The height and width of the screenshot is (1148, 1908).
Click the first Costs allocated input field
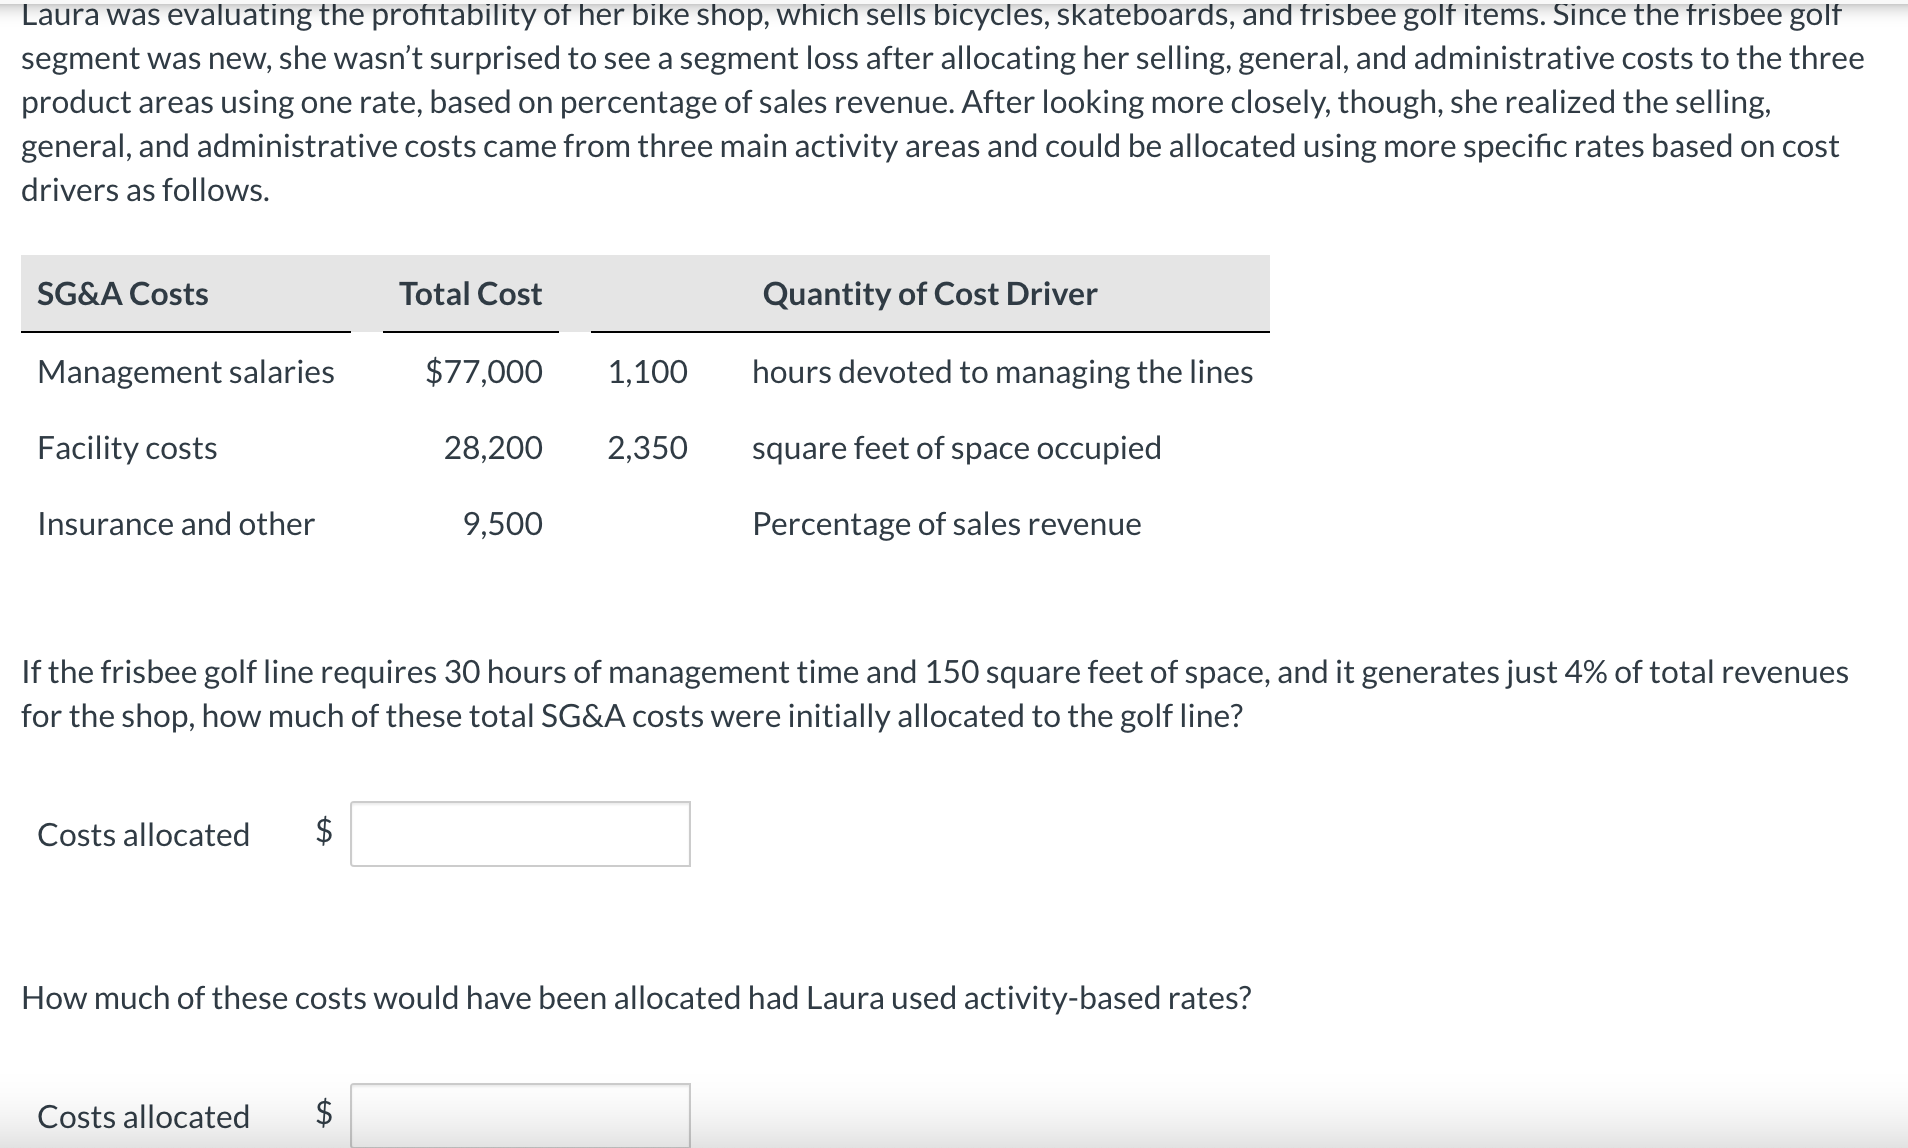[519, 834]
